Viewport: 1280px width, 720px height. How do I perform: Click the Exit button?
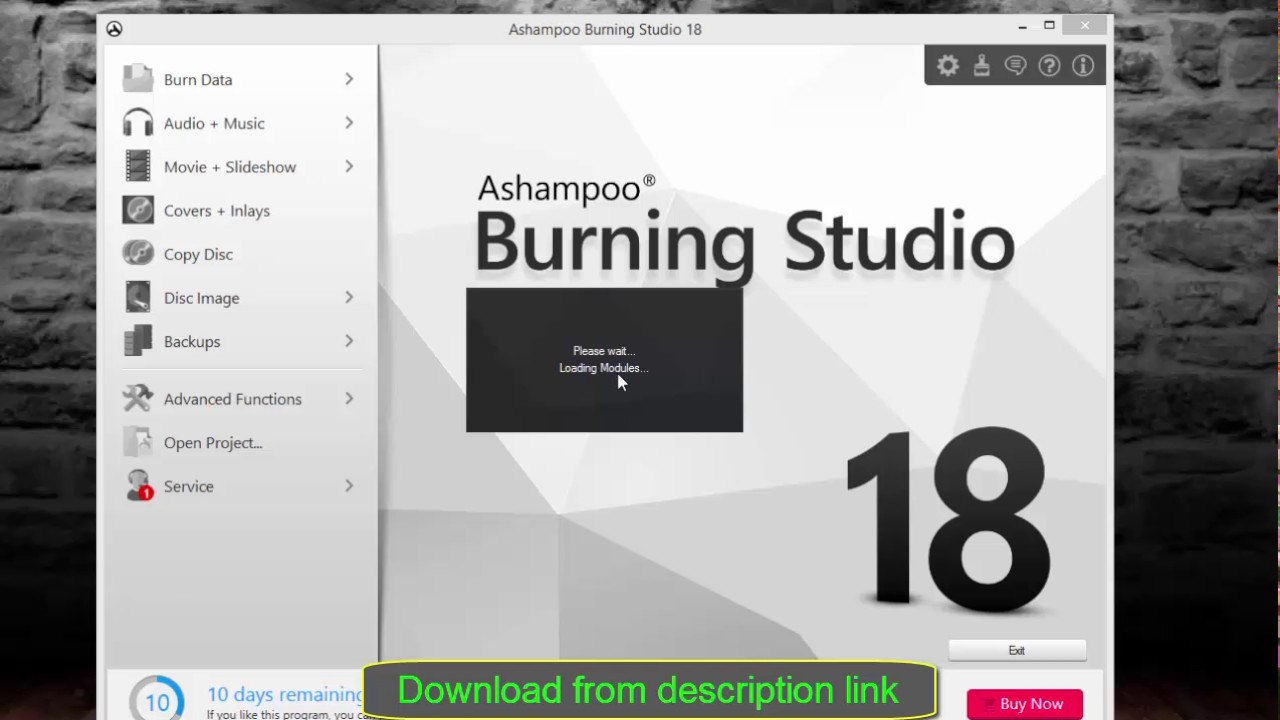[1017, 651]
